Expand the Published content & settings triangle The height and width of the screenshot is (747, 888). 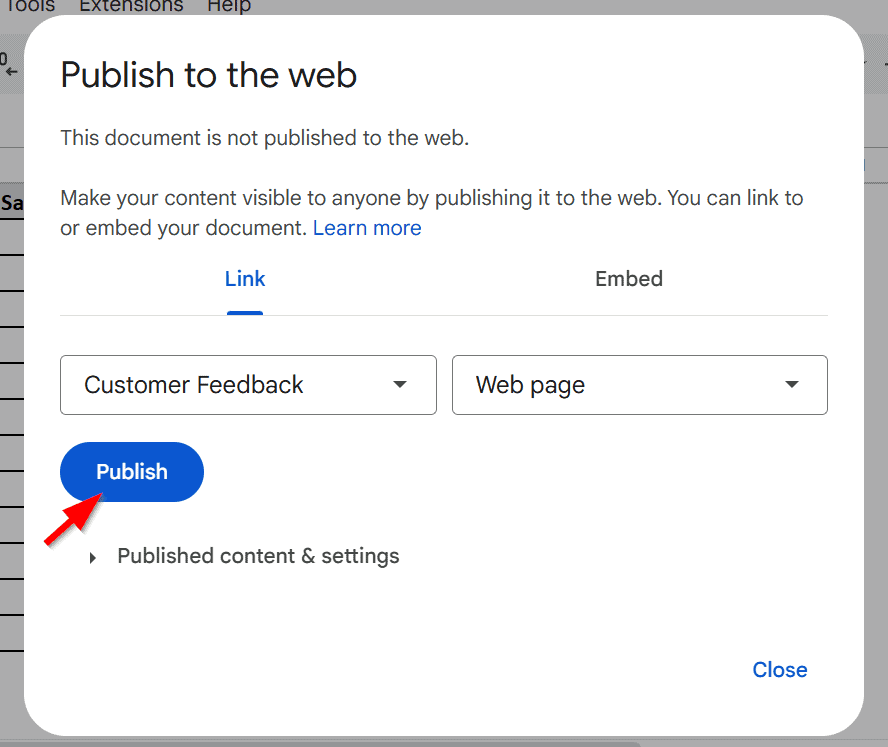click(93, 558)
